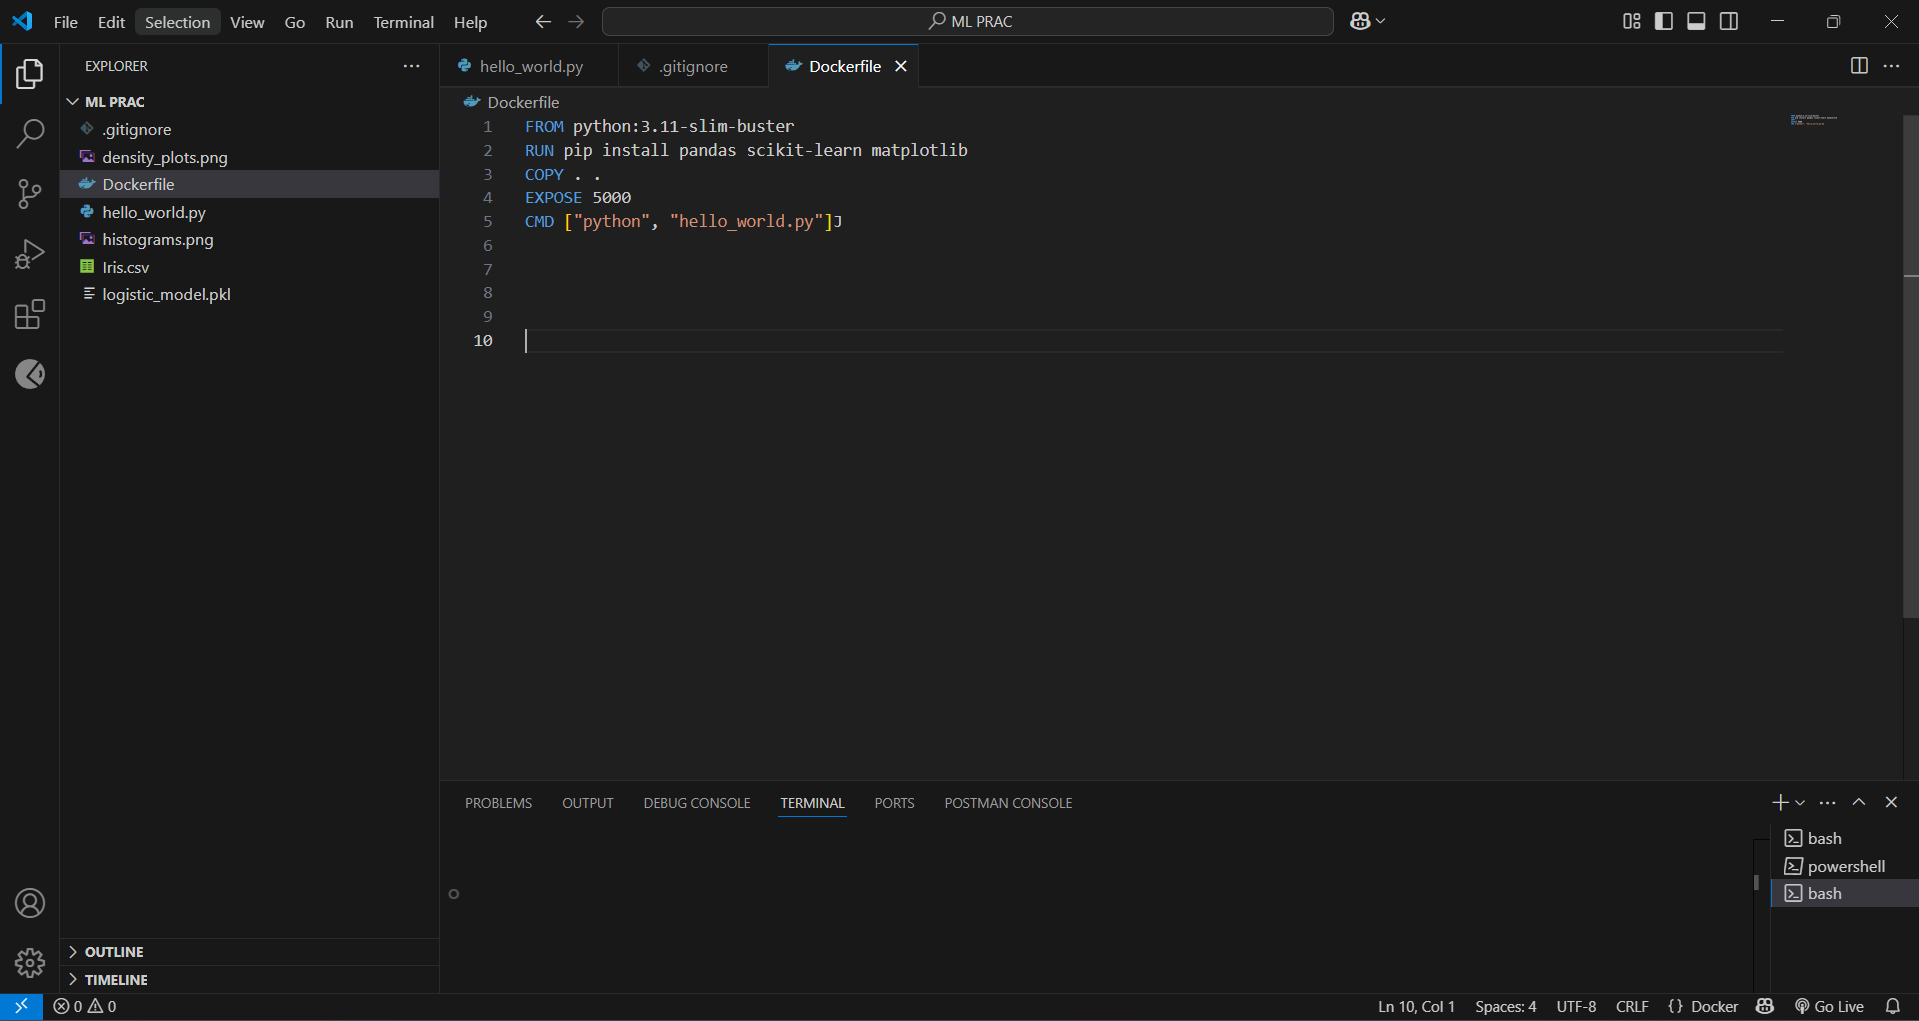Screen dimensions: 1919x1021
Task: Open the Postman icon in activity bar
Action: (x=30, y=374)
